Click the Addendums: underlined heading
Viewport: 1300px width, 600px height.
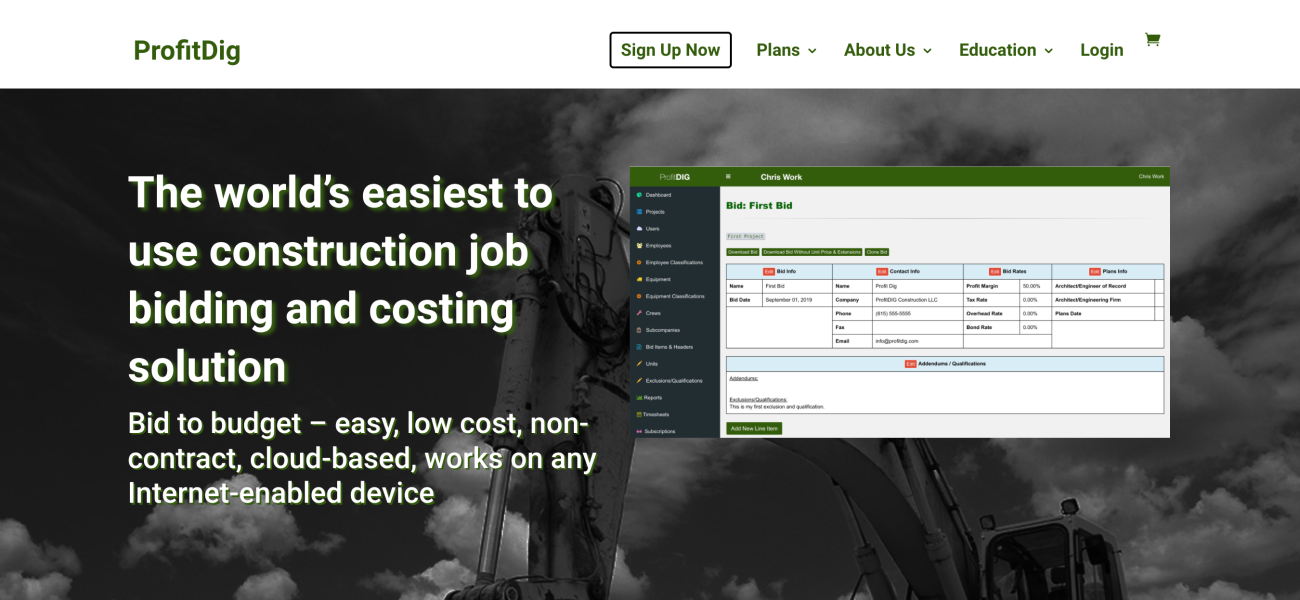pos(743,378)
